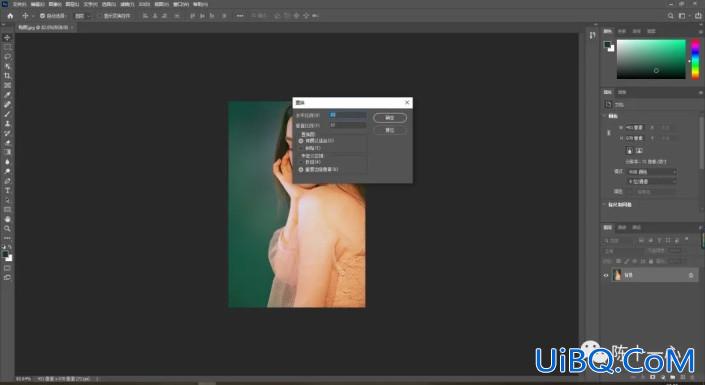Screen dimensions: 705x385
Task: Open the collapsed History panel icon
Action: coord(592,35)
